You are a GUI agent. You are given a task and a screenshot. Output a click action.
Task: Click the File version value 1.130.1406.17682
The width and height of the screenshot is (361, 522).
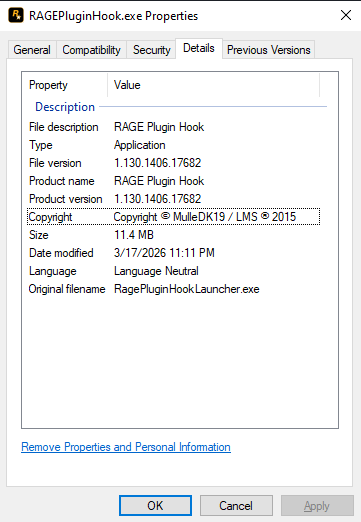(x=158, y=163)
